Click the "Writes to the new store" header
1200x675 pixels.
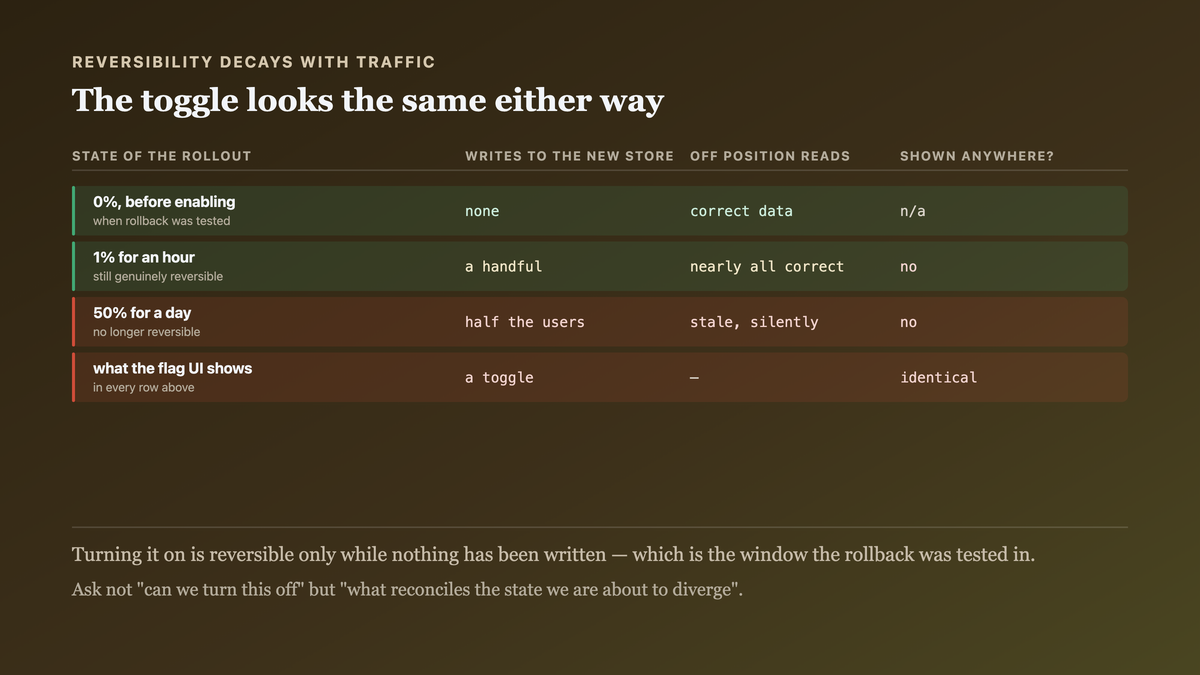569,156
